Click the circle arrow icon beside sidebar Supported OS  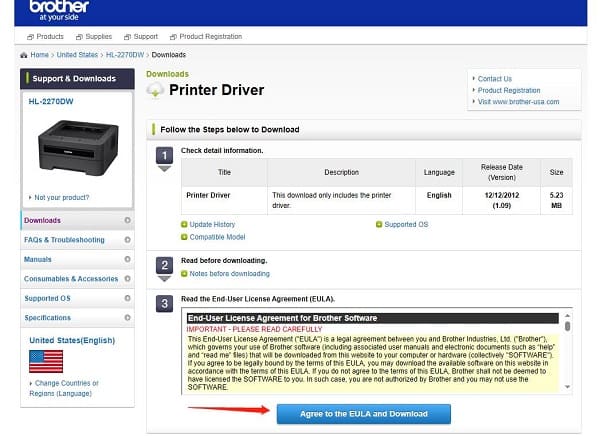pyautogui.click(x=127, y=298)
